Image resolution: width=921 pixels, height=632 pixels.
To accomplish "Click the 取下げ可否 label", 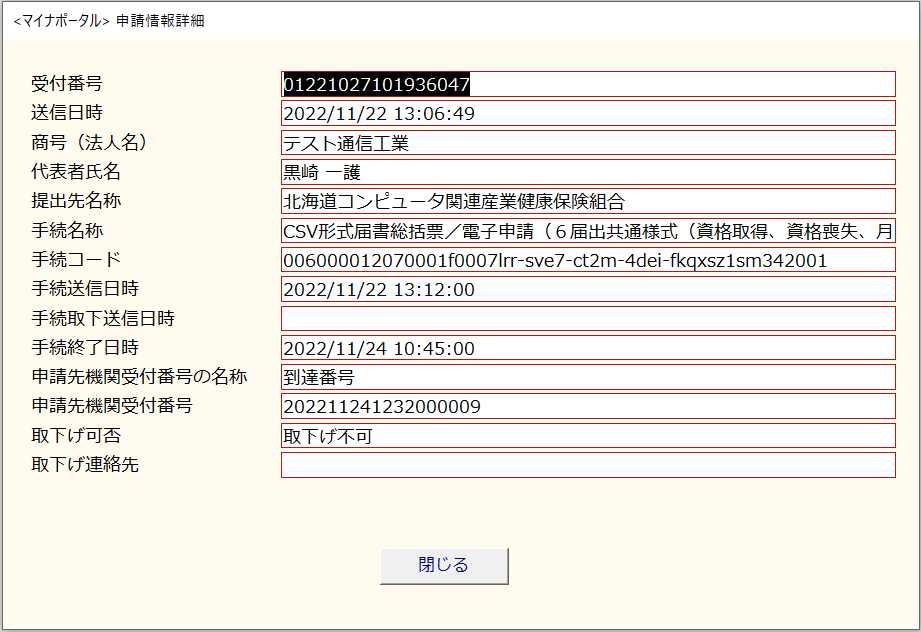I will point(76,436).
